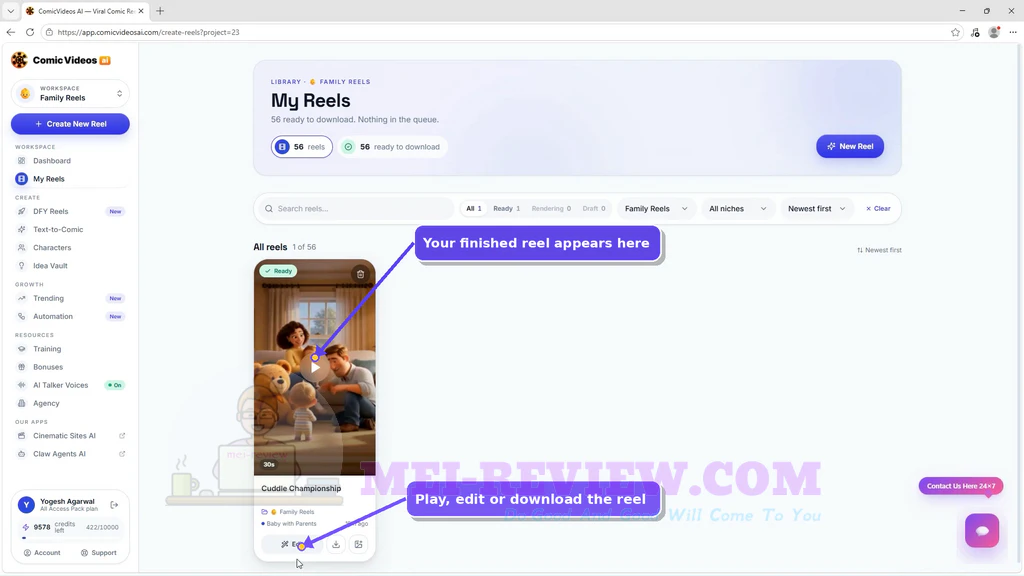The image size is (1024, 576).
Task: Clear the reel filters
Action: pos(878,209)
